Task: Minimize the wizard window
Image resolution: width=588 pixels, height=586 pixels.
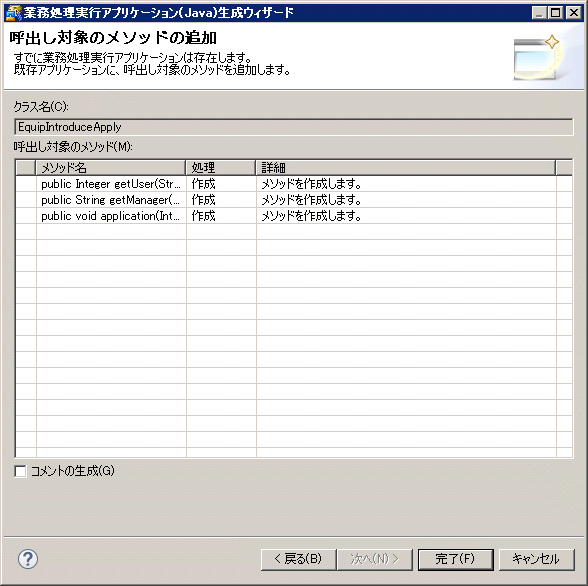Action: (539, 13)
